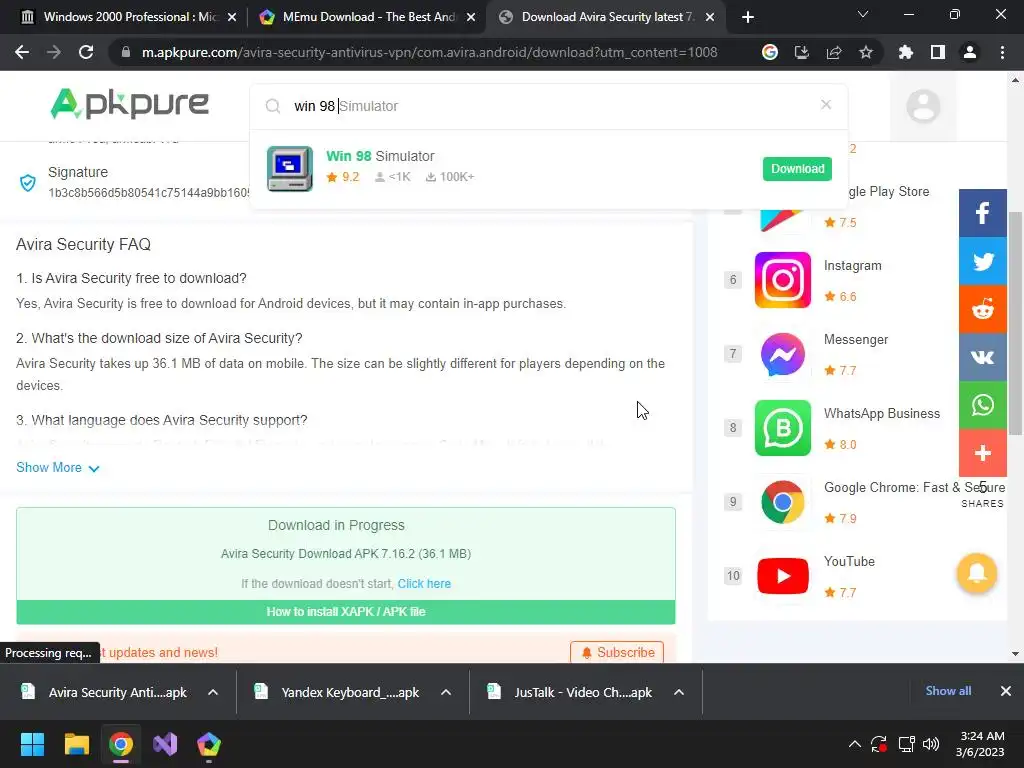Open Chrome three-dot menu

point(1002,52)
